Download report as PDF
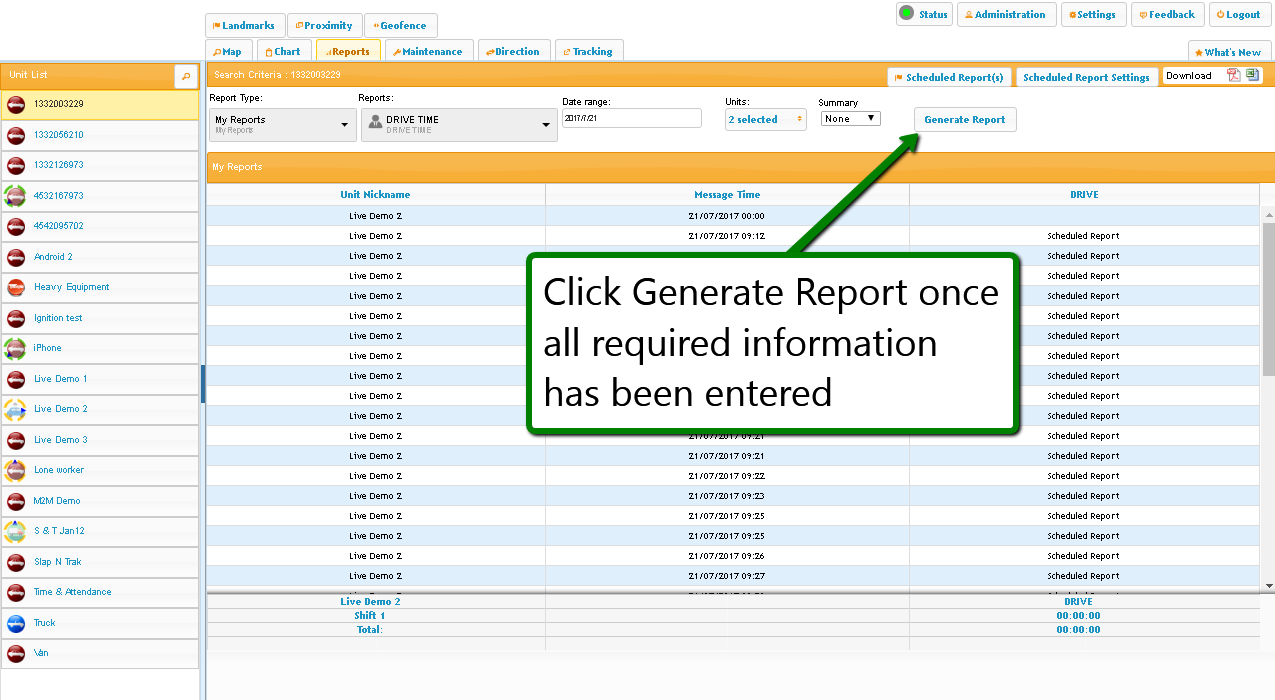1275x700 pixels. tap(1234, 76)
